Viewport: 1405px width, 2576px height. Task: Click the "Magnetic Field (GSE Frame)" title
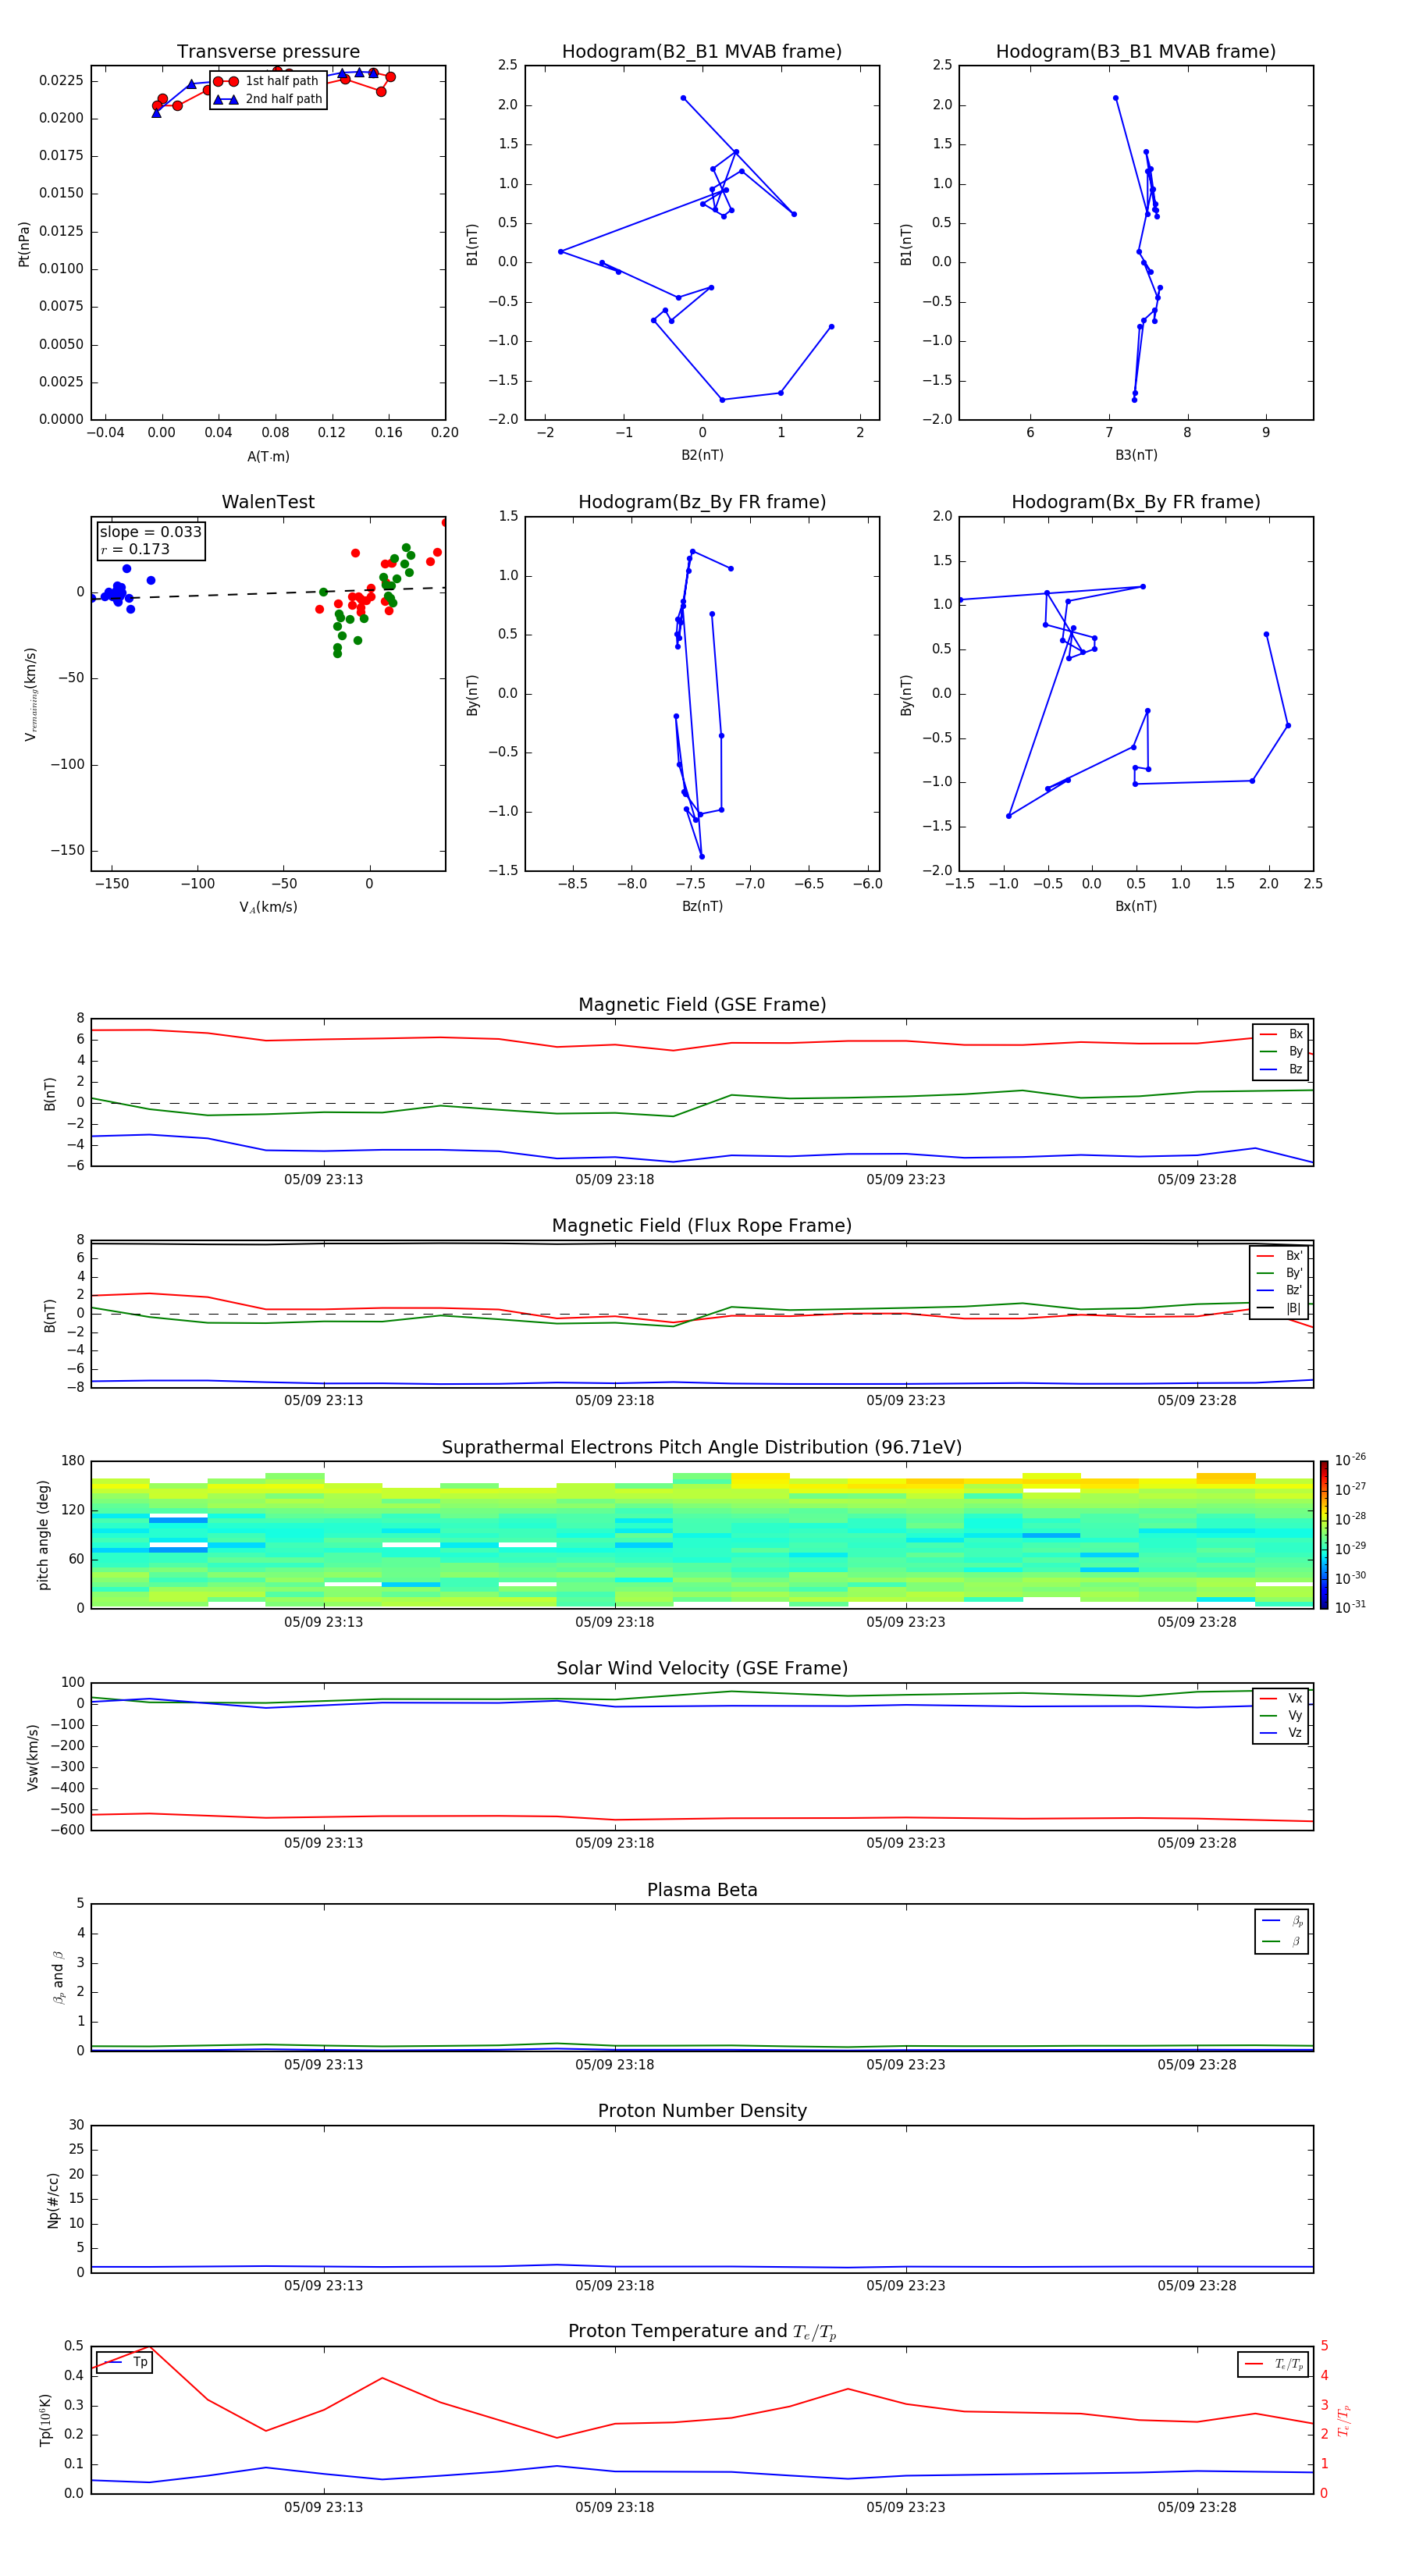(x=702, y=1005)
